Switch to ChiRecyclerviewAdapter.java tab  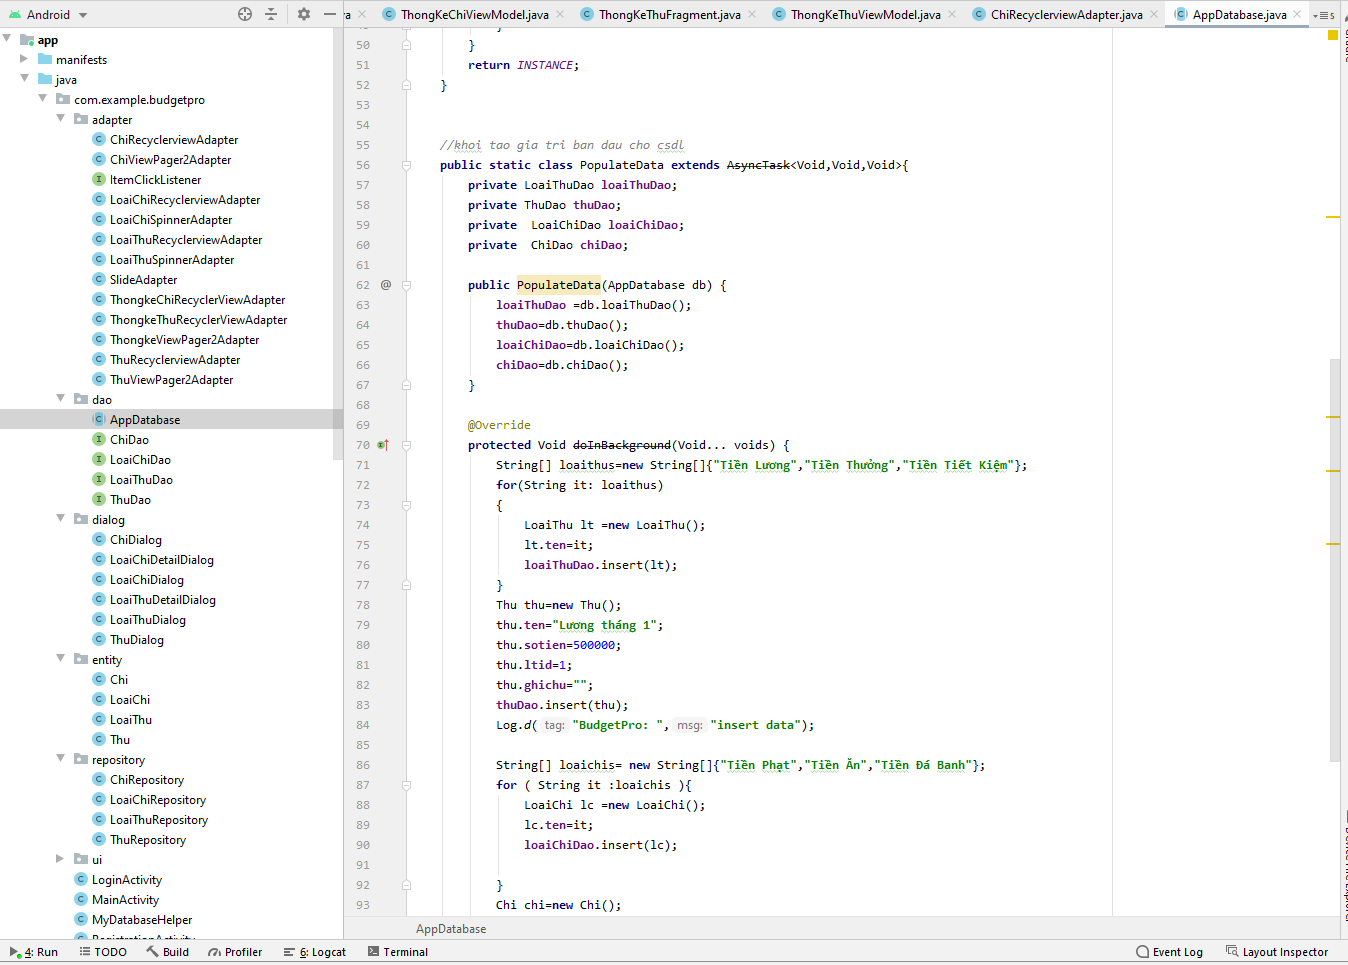pos(1066,14)
